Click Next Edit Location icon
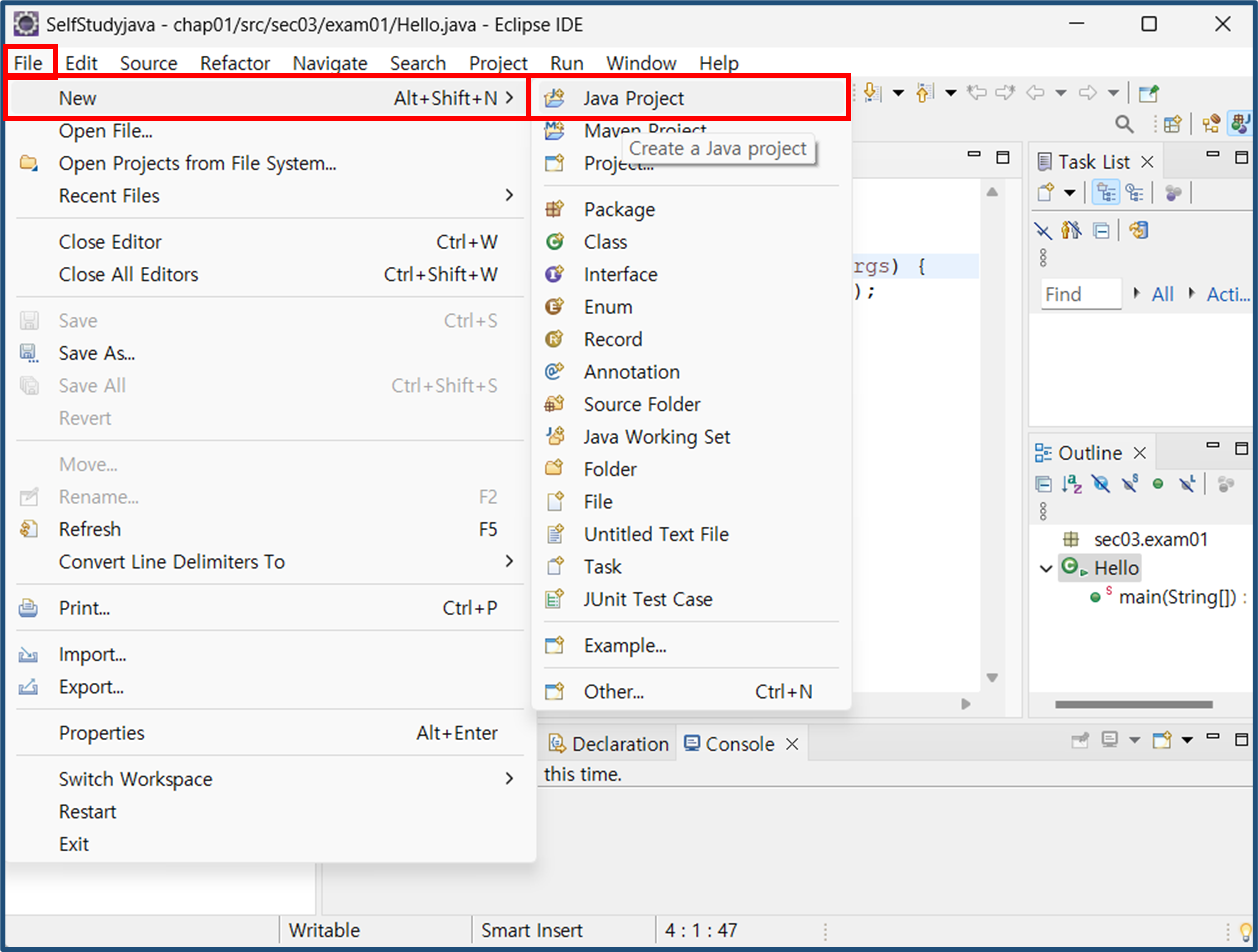Viewport: 1258px width, 952px height. 1005,92
